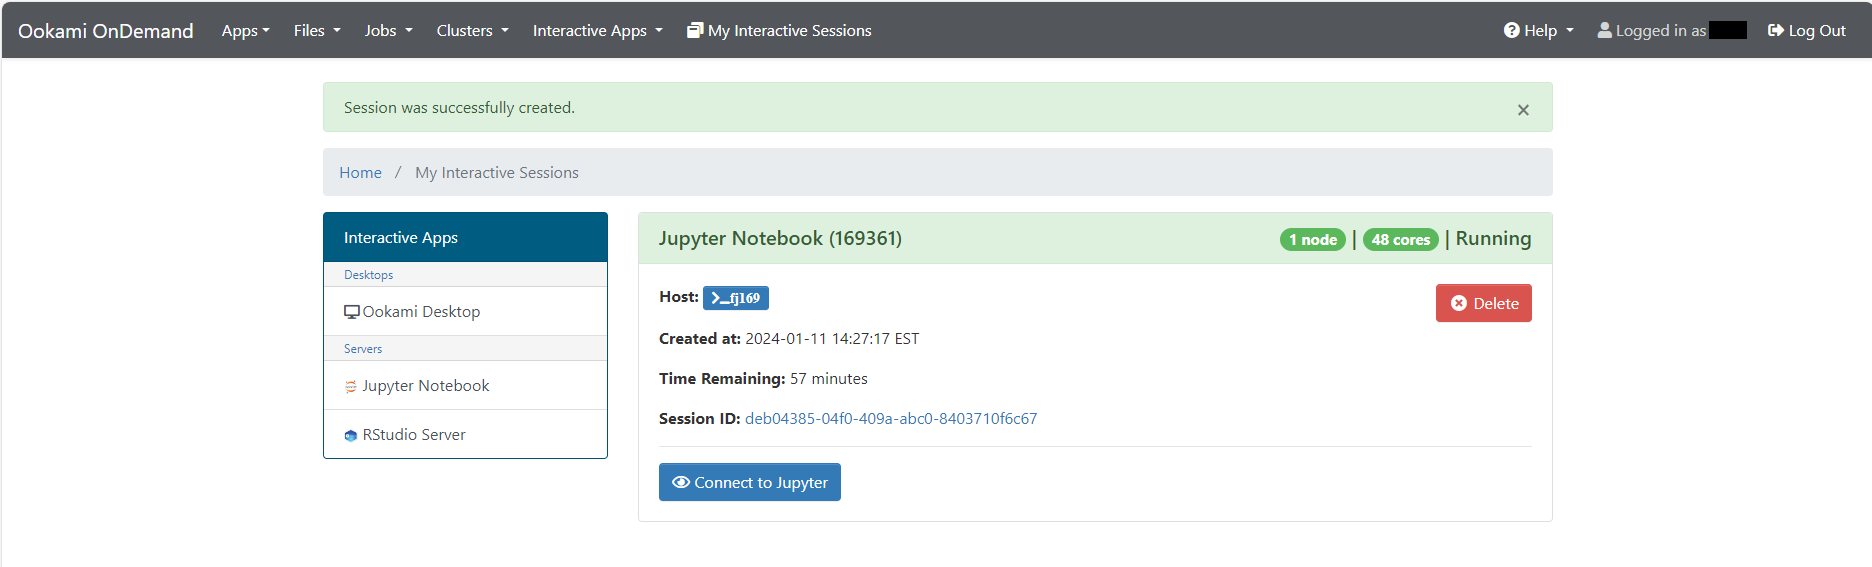Expand the Files dropdown menu
The image size is (1872, 567).
tap(317, 31)
